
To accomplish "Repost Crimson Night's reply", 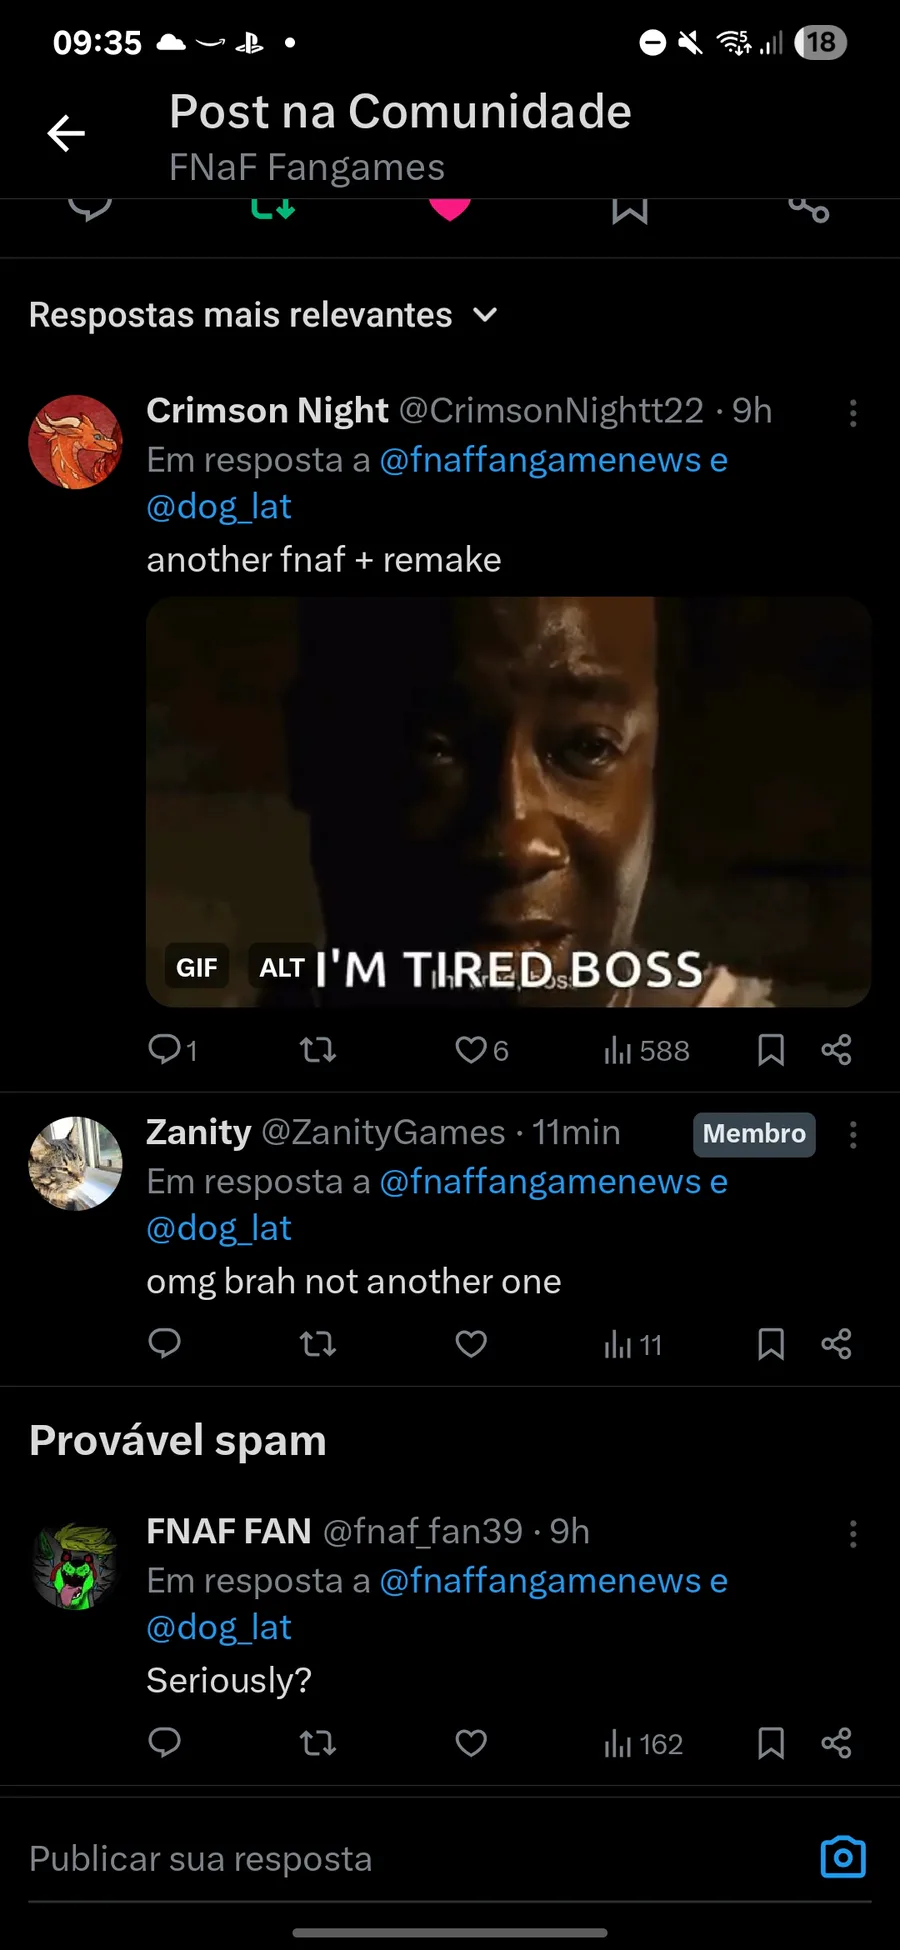I will (x=318, y=1050).
